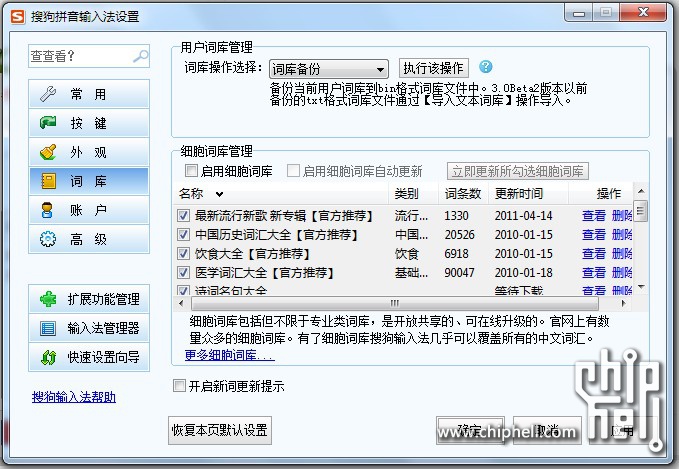Uncheck 最新流行新歌 新专辑 dictionary
This screenshot has width=679, height=469.
[x=183, y=215]
